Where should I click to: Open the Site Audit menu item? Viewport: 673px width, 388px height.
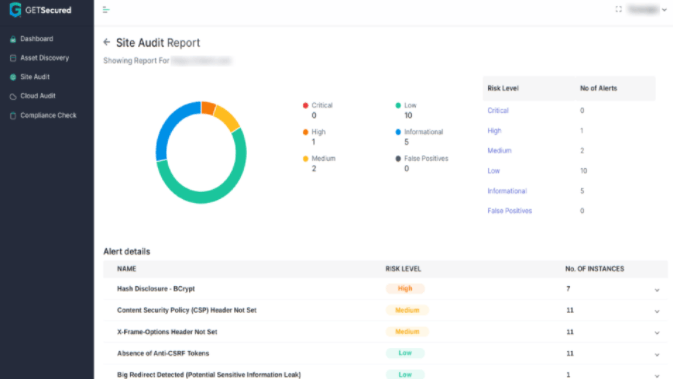[35, 77]
